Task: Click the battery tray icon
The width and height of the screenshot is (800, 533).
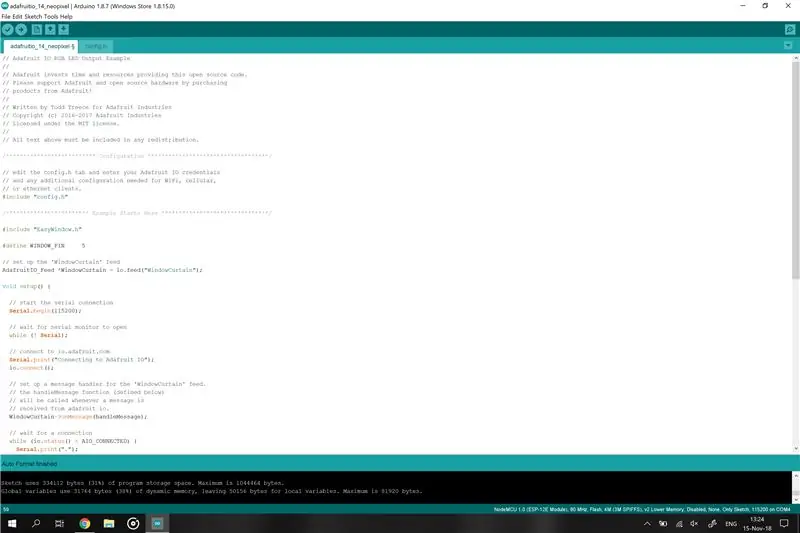Action: (663, 524)
